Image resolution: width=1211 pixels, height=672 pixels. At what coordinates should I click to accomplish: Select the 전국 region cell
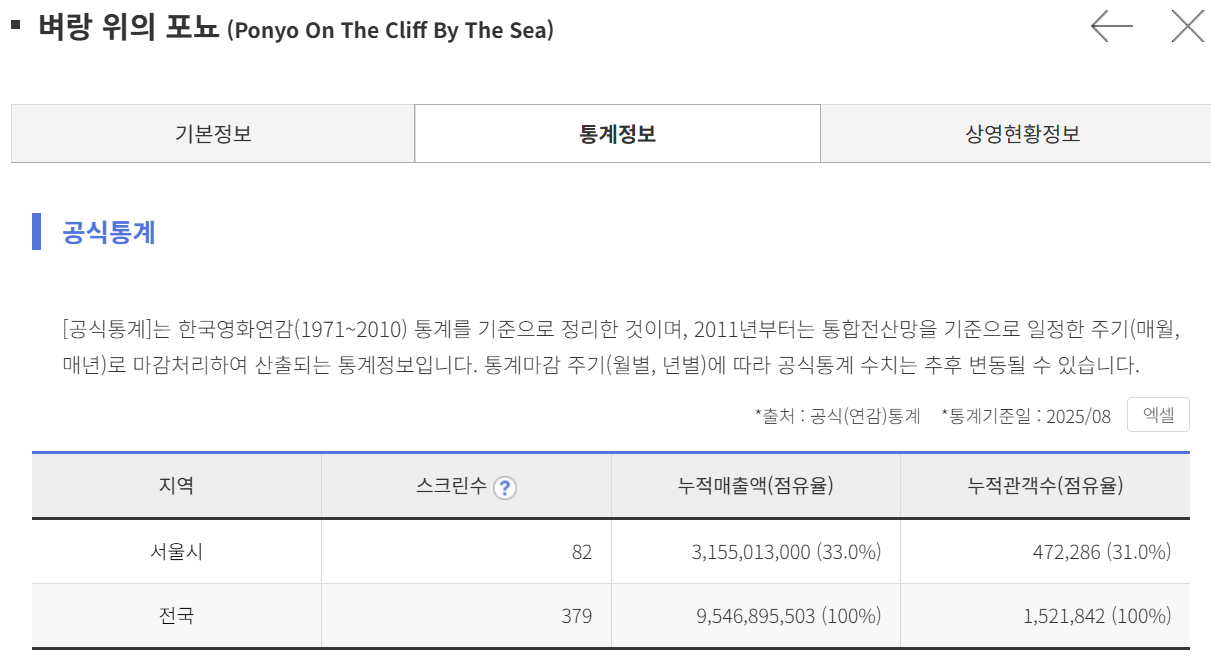(x=176, y=615)
